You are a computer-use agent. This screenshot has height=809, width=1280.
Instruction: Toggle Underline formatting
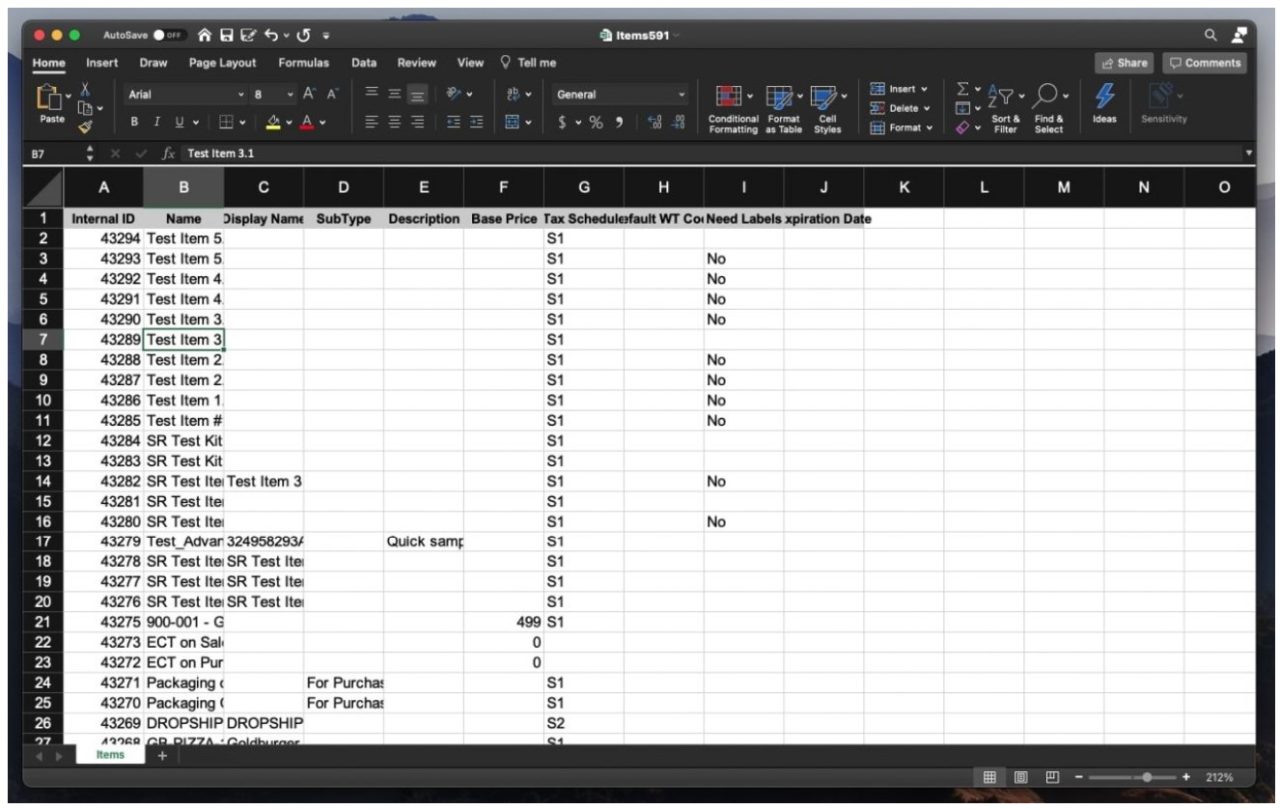coord(180,122)
